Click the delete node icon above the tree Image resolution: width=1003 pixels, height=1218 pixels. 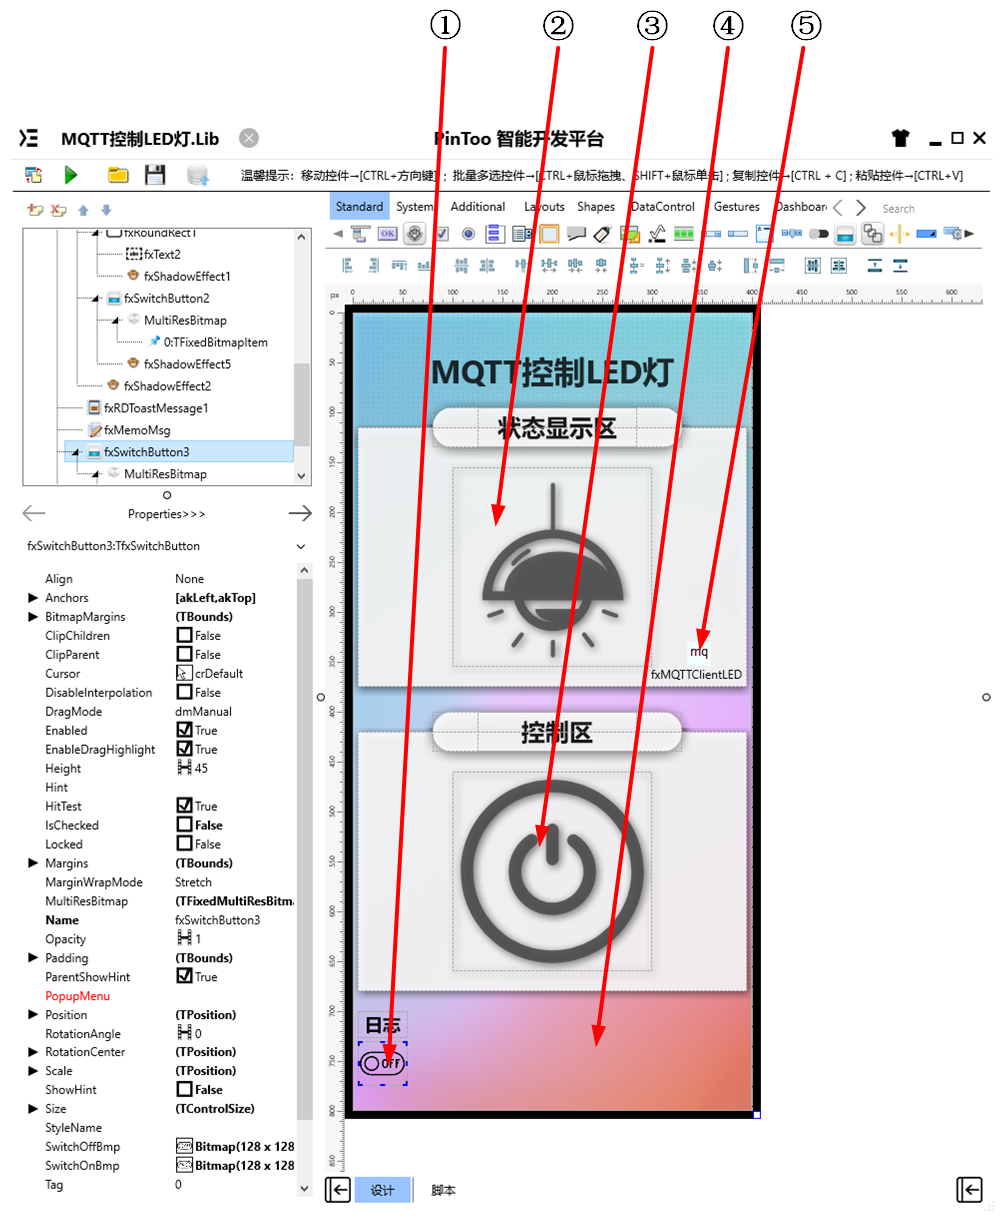point(59,210)
